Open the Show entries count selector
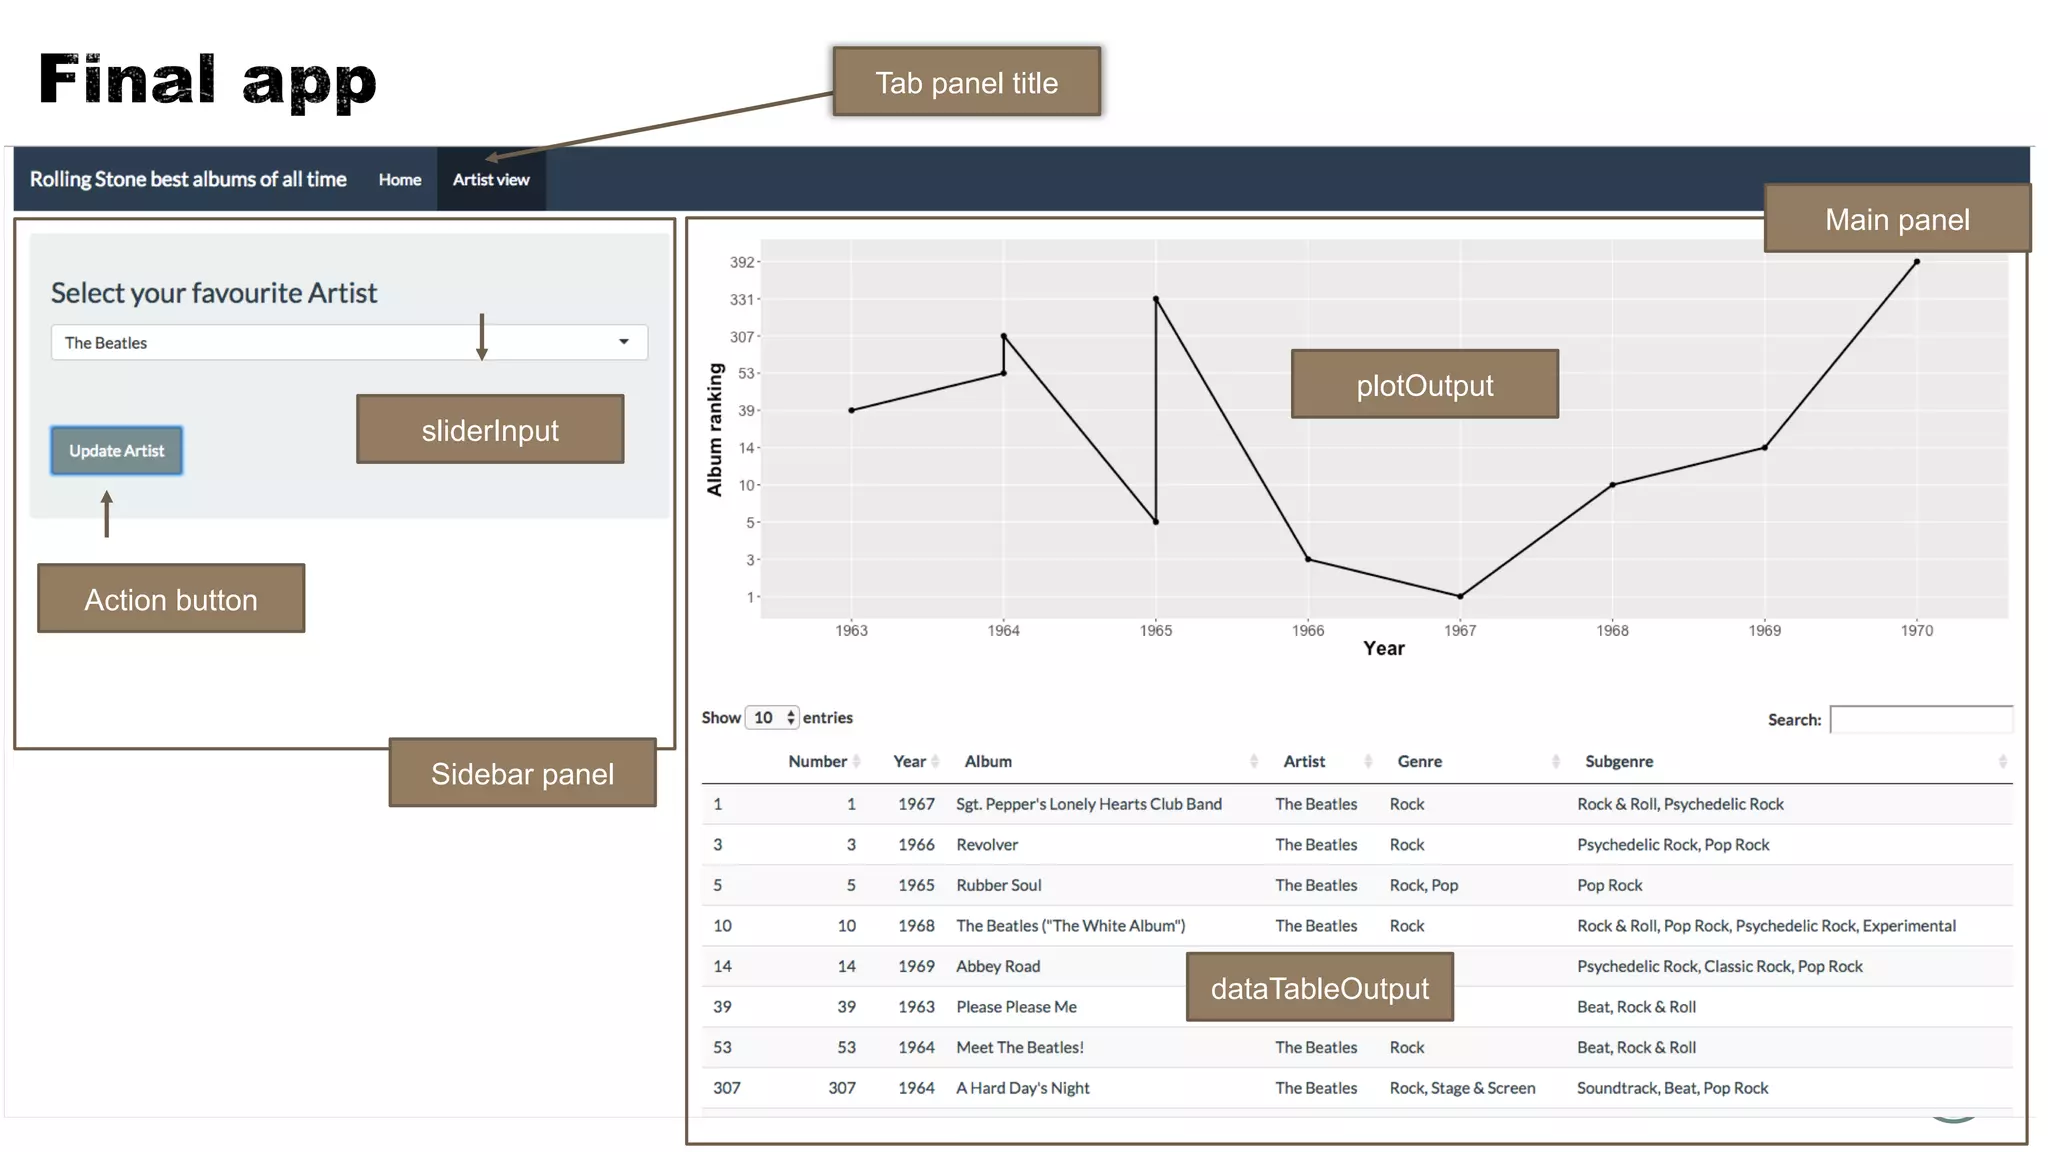 click(772, 718)
